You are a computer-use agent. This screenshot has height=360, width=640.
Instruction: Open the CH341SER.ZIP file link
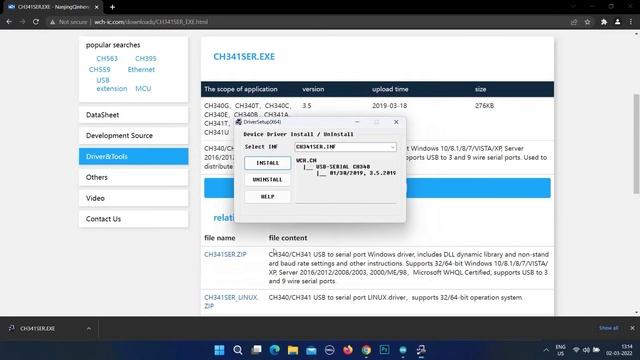(x=225, y=254)
